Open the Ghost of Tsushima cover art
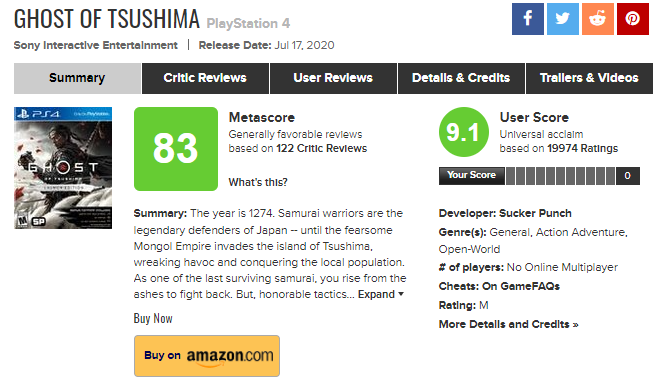Screen dimensions: 656x379 [x=63, y=168]
